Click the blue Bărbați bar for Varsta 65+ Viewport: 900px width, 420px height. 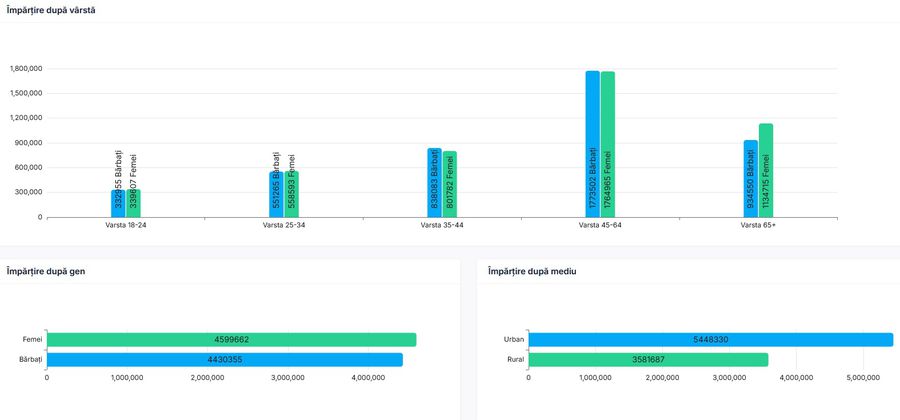point(750,178)
